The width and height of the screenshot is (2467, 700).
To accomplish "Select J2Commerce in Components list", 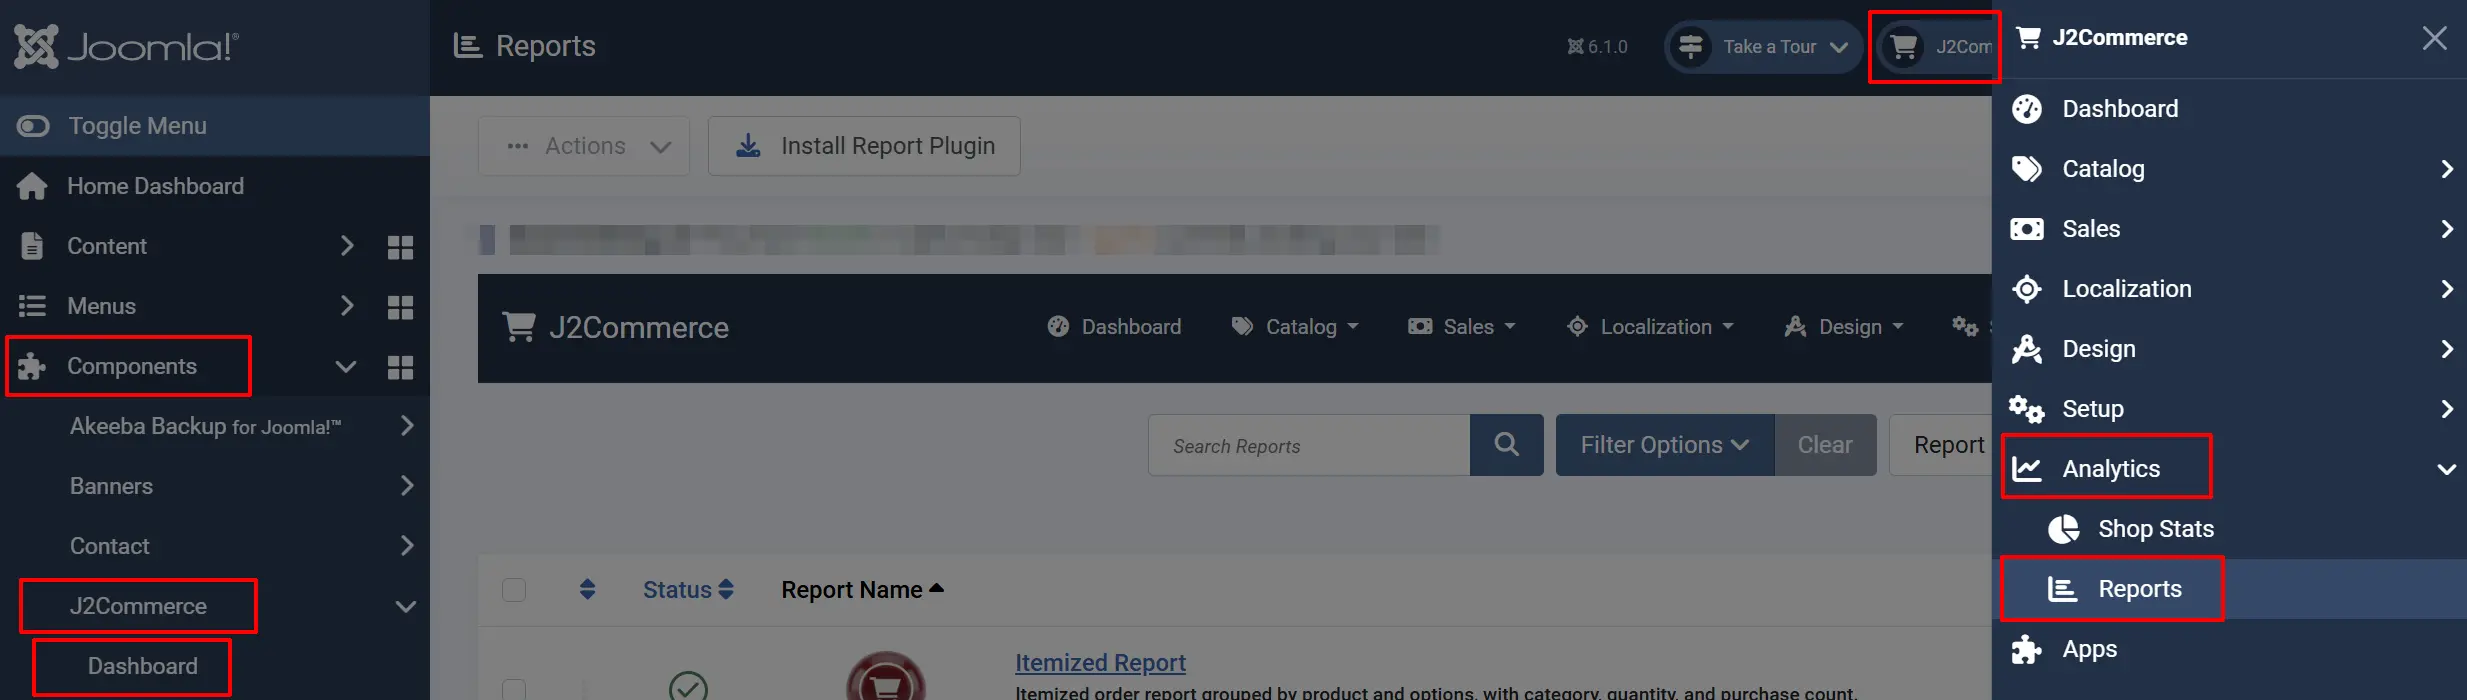I will pos(138,606).
